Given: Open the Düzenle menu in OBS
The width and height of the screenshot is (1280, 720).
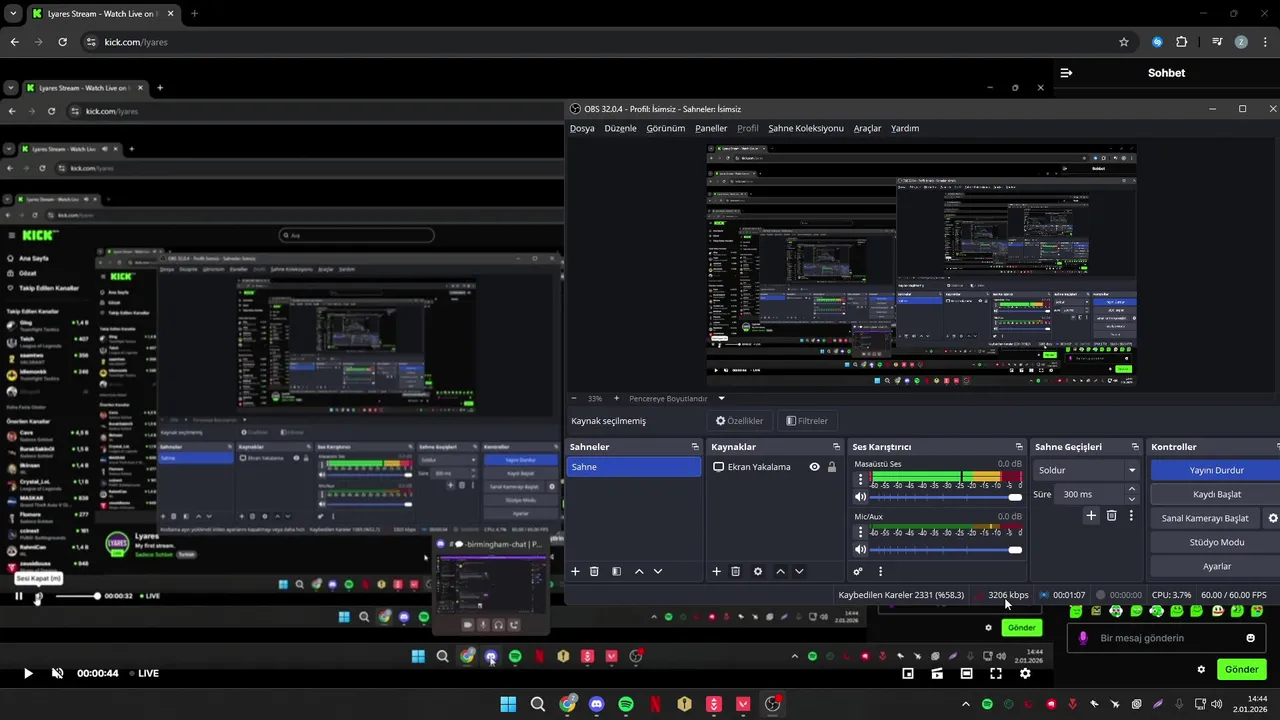Looking at the screenshot, I should coord(620,128).
